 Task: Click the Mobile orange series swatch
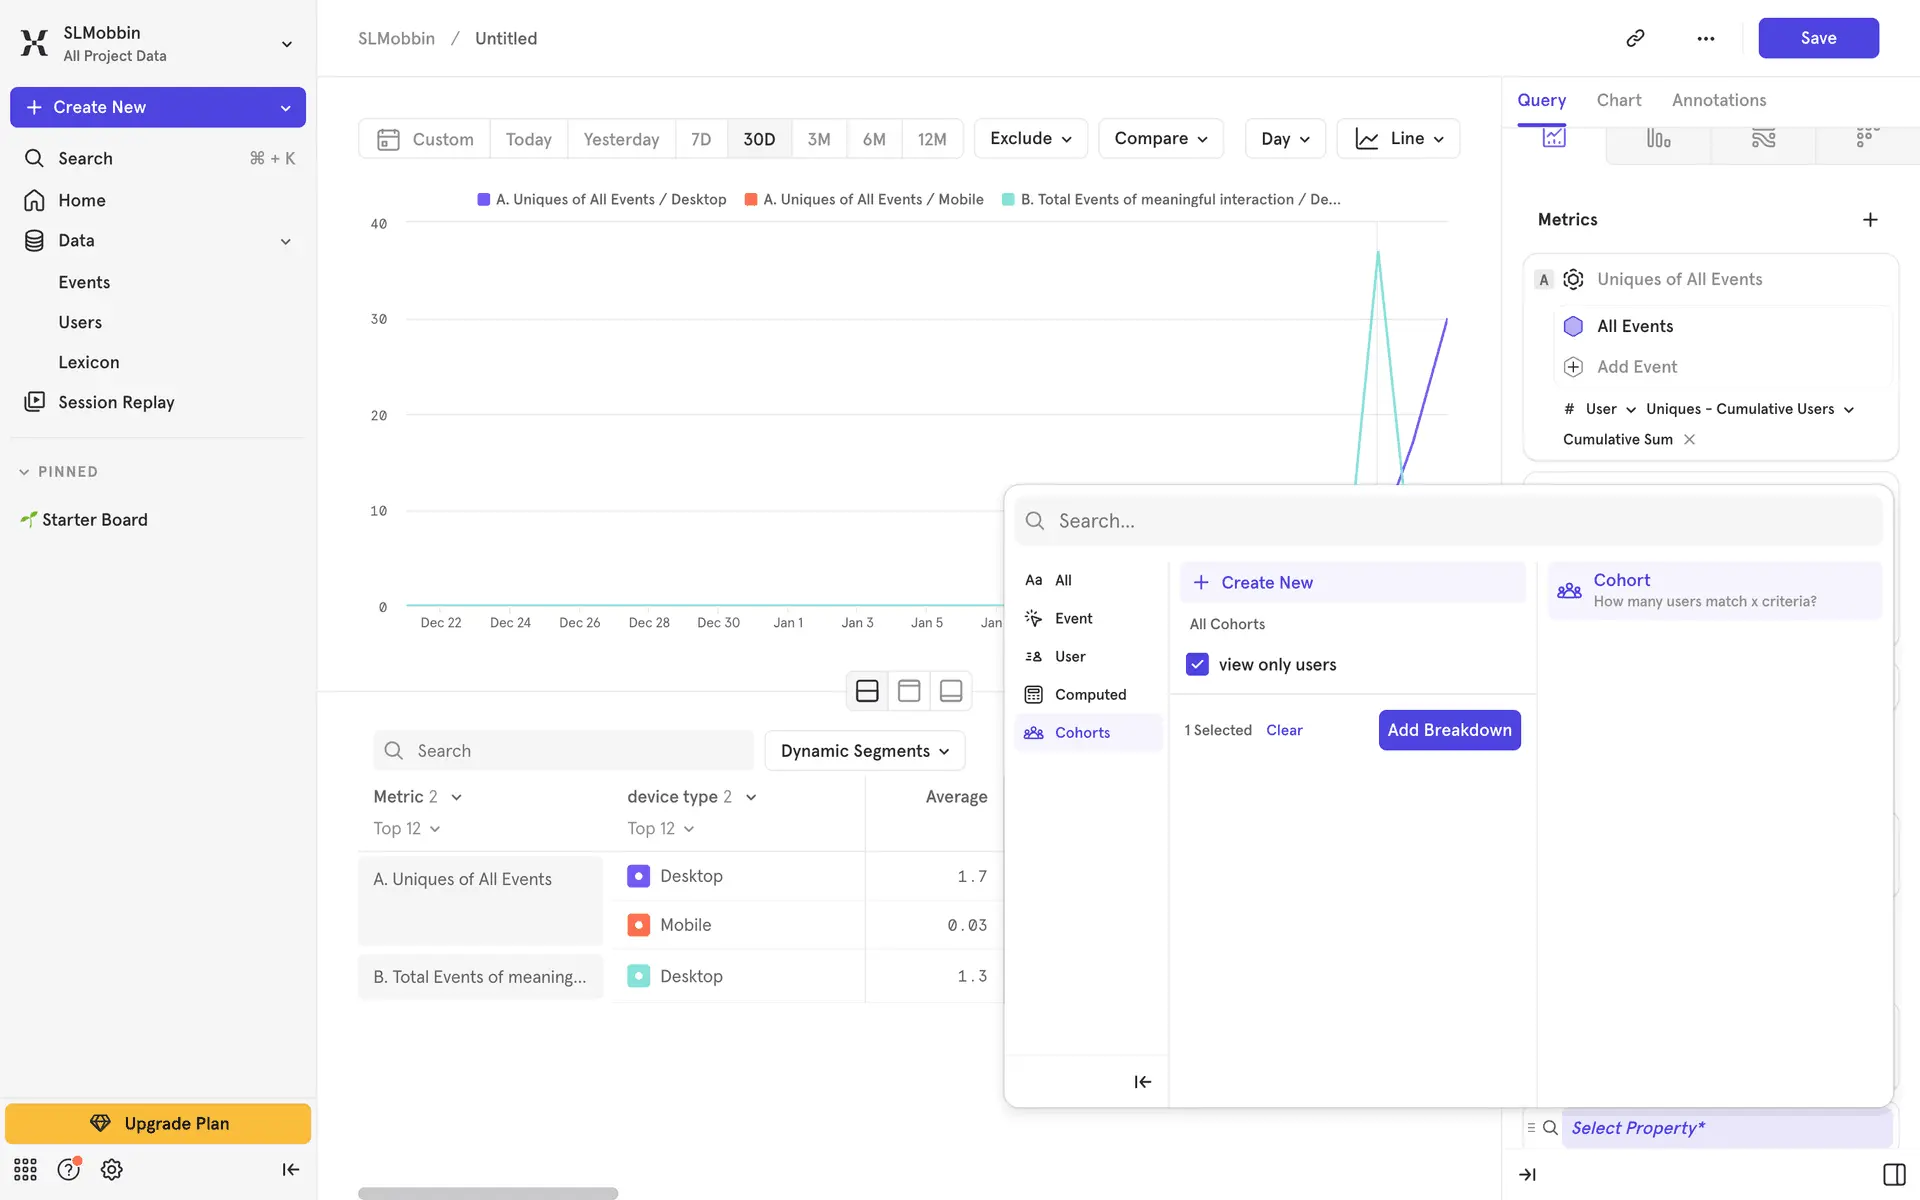[x=638, y=926]
